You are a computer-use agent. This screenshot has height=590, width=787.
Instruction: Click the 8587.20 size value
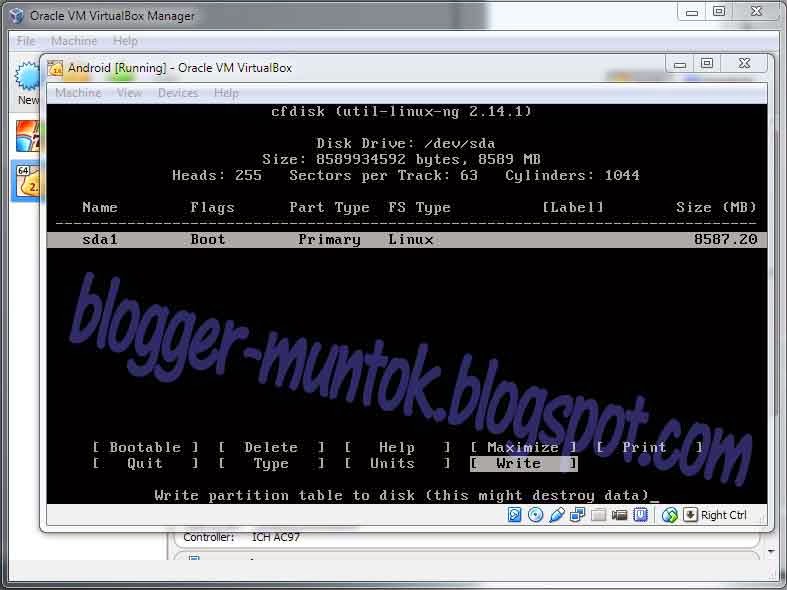pos(725,239)
